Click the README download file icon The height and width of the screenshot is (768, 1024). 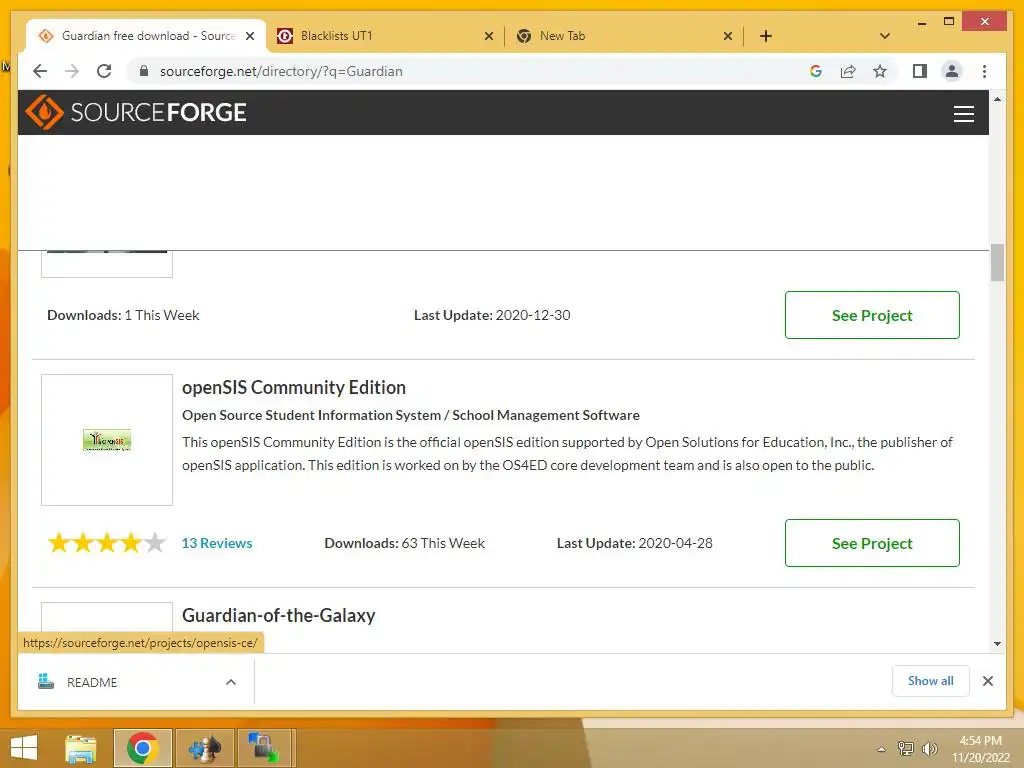coord(46,681)
